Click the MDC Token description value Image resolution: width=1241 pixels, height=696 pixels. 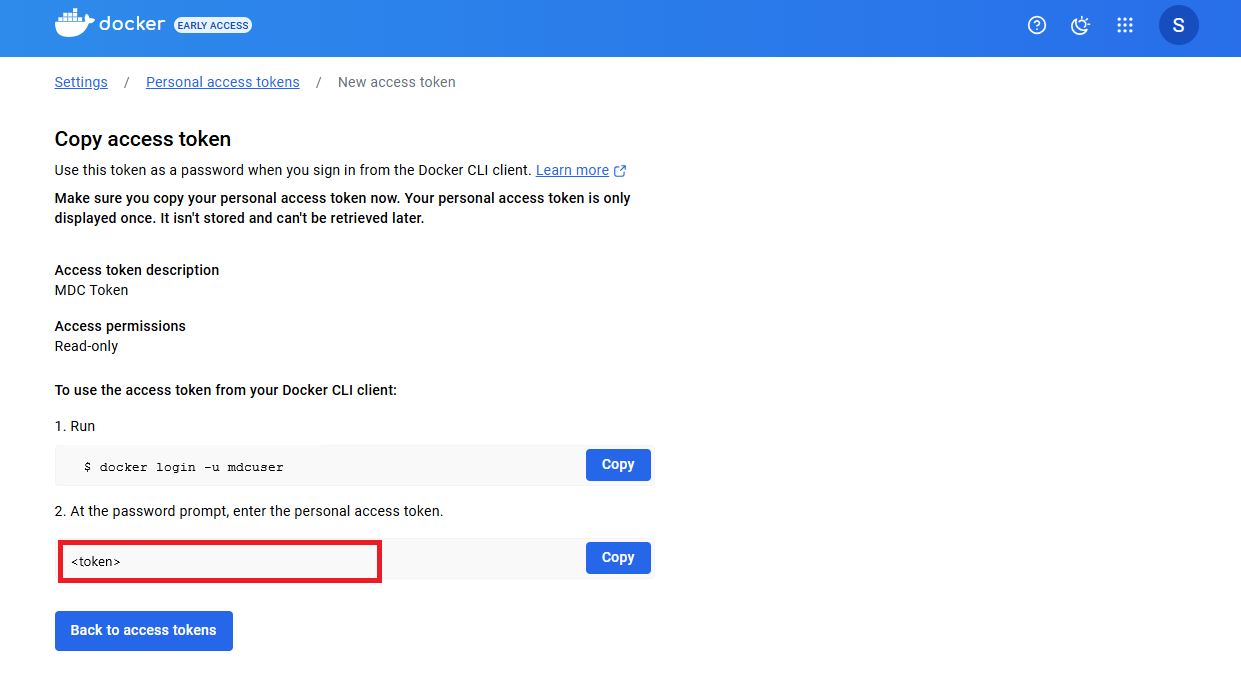pos(91,290)
